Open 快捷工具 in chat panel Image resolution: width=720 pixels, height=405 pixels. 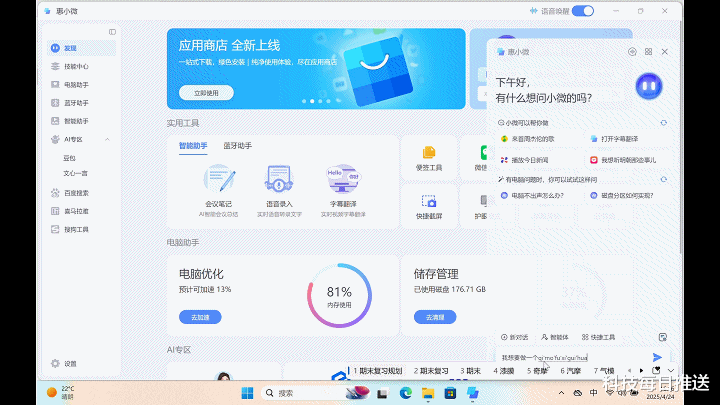pyautogui.click(x=598, y=337)
